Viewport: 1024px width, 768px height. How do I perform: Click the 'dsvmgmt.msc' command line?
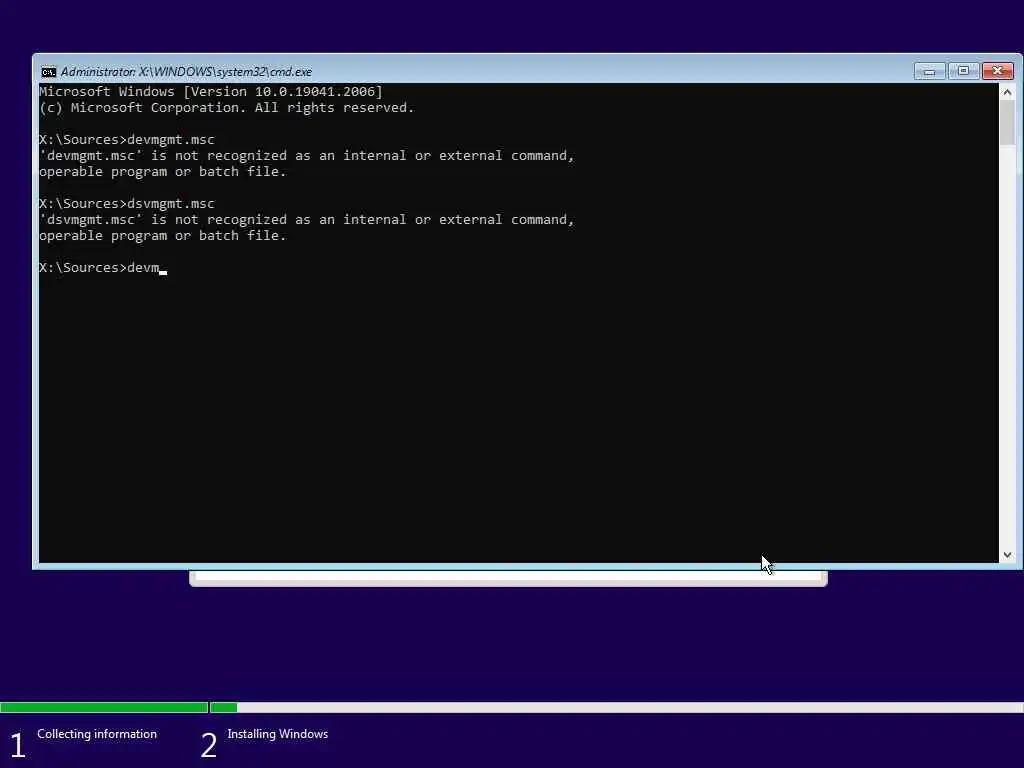click(x=127, y=203)
